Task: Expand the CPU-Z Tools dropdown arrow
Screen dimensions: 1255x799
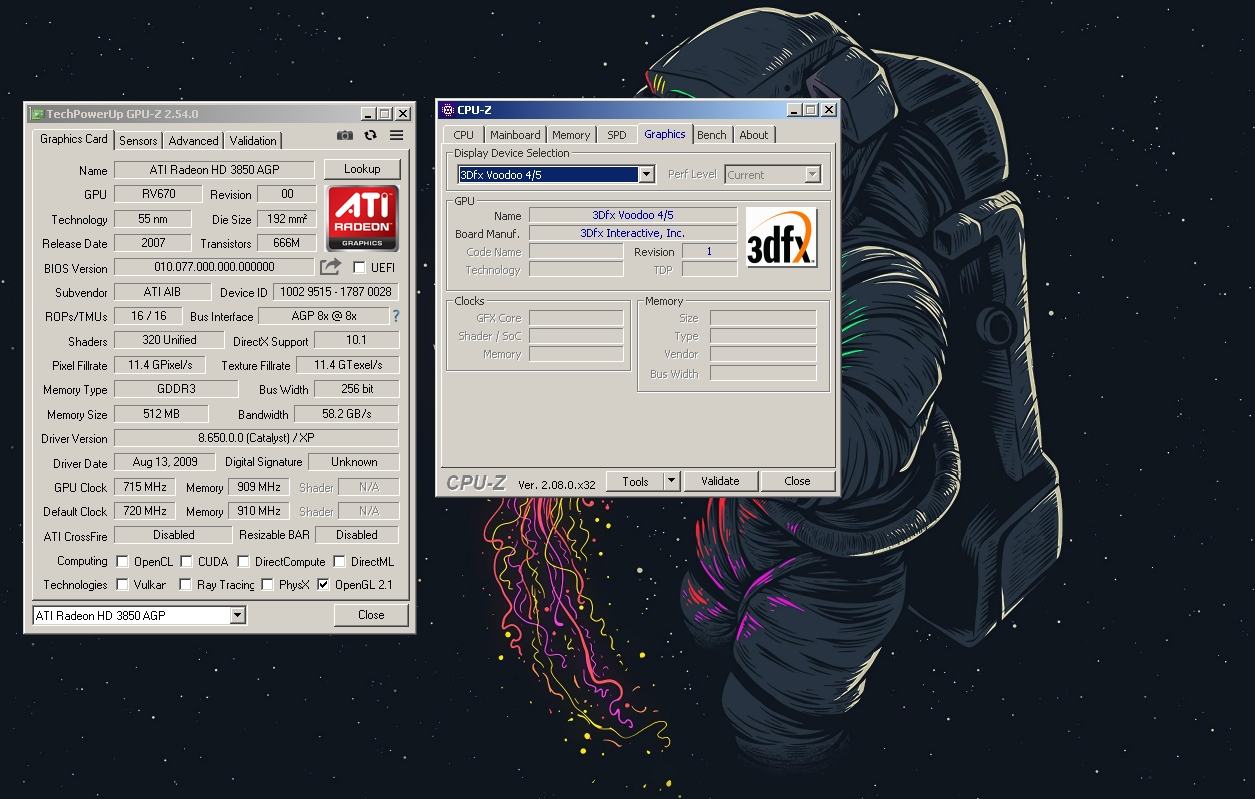Action: pyautogui.click(x=671, y=481)
